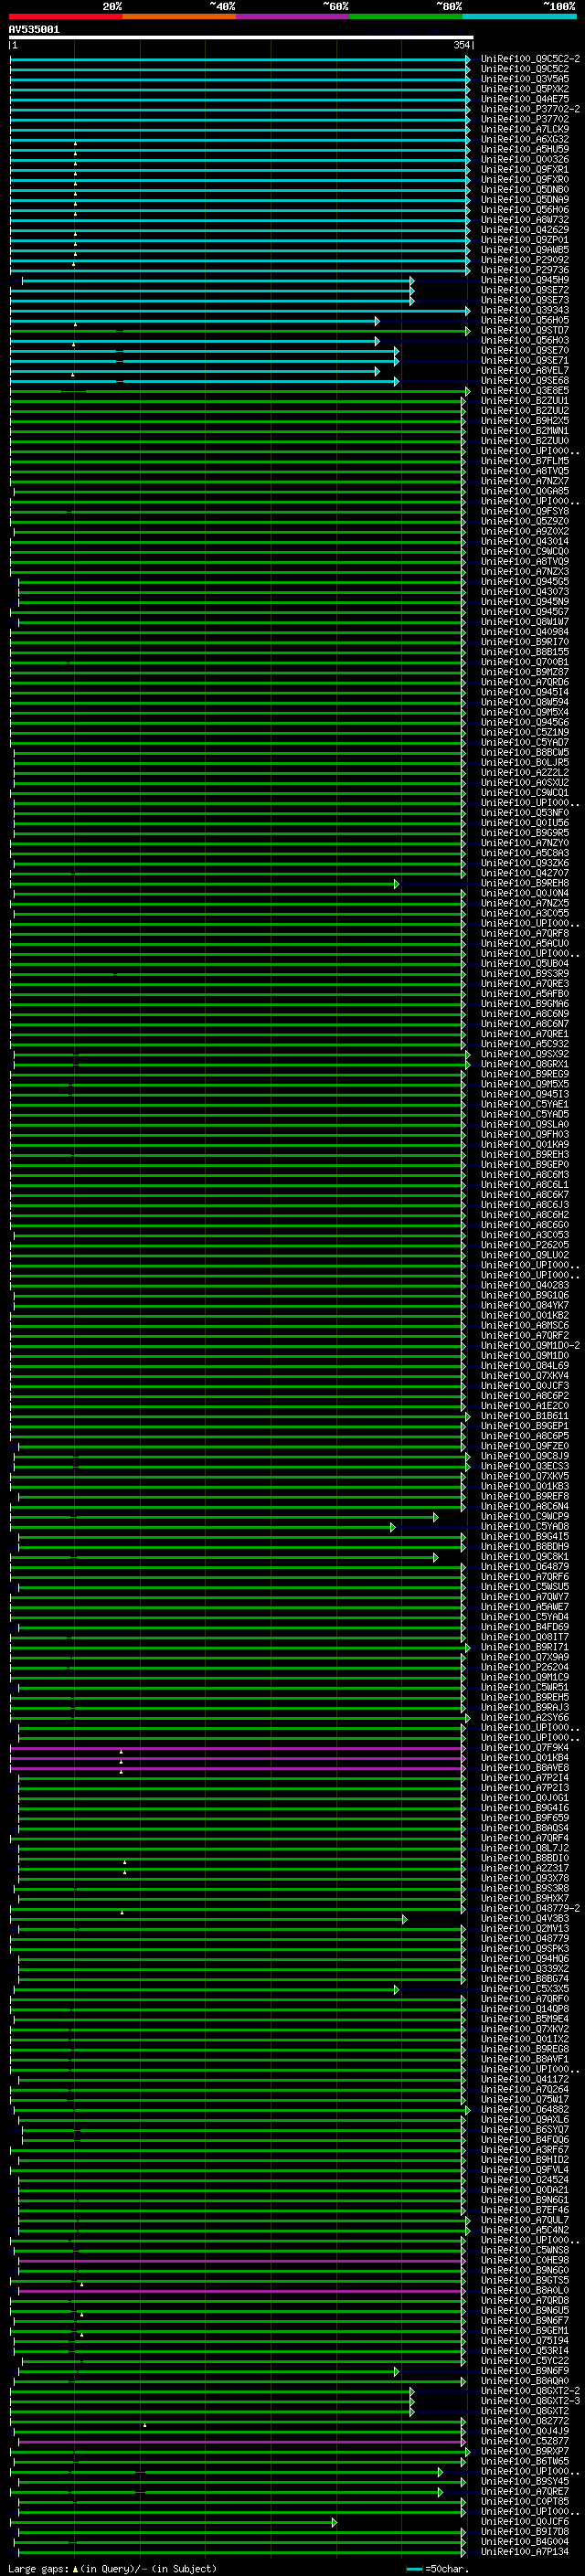The width and height of the screenshot is (585, 2576).
Task: Select the UniRef100_Q3E8E5 label
Action: click(x=525, y=390)
